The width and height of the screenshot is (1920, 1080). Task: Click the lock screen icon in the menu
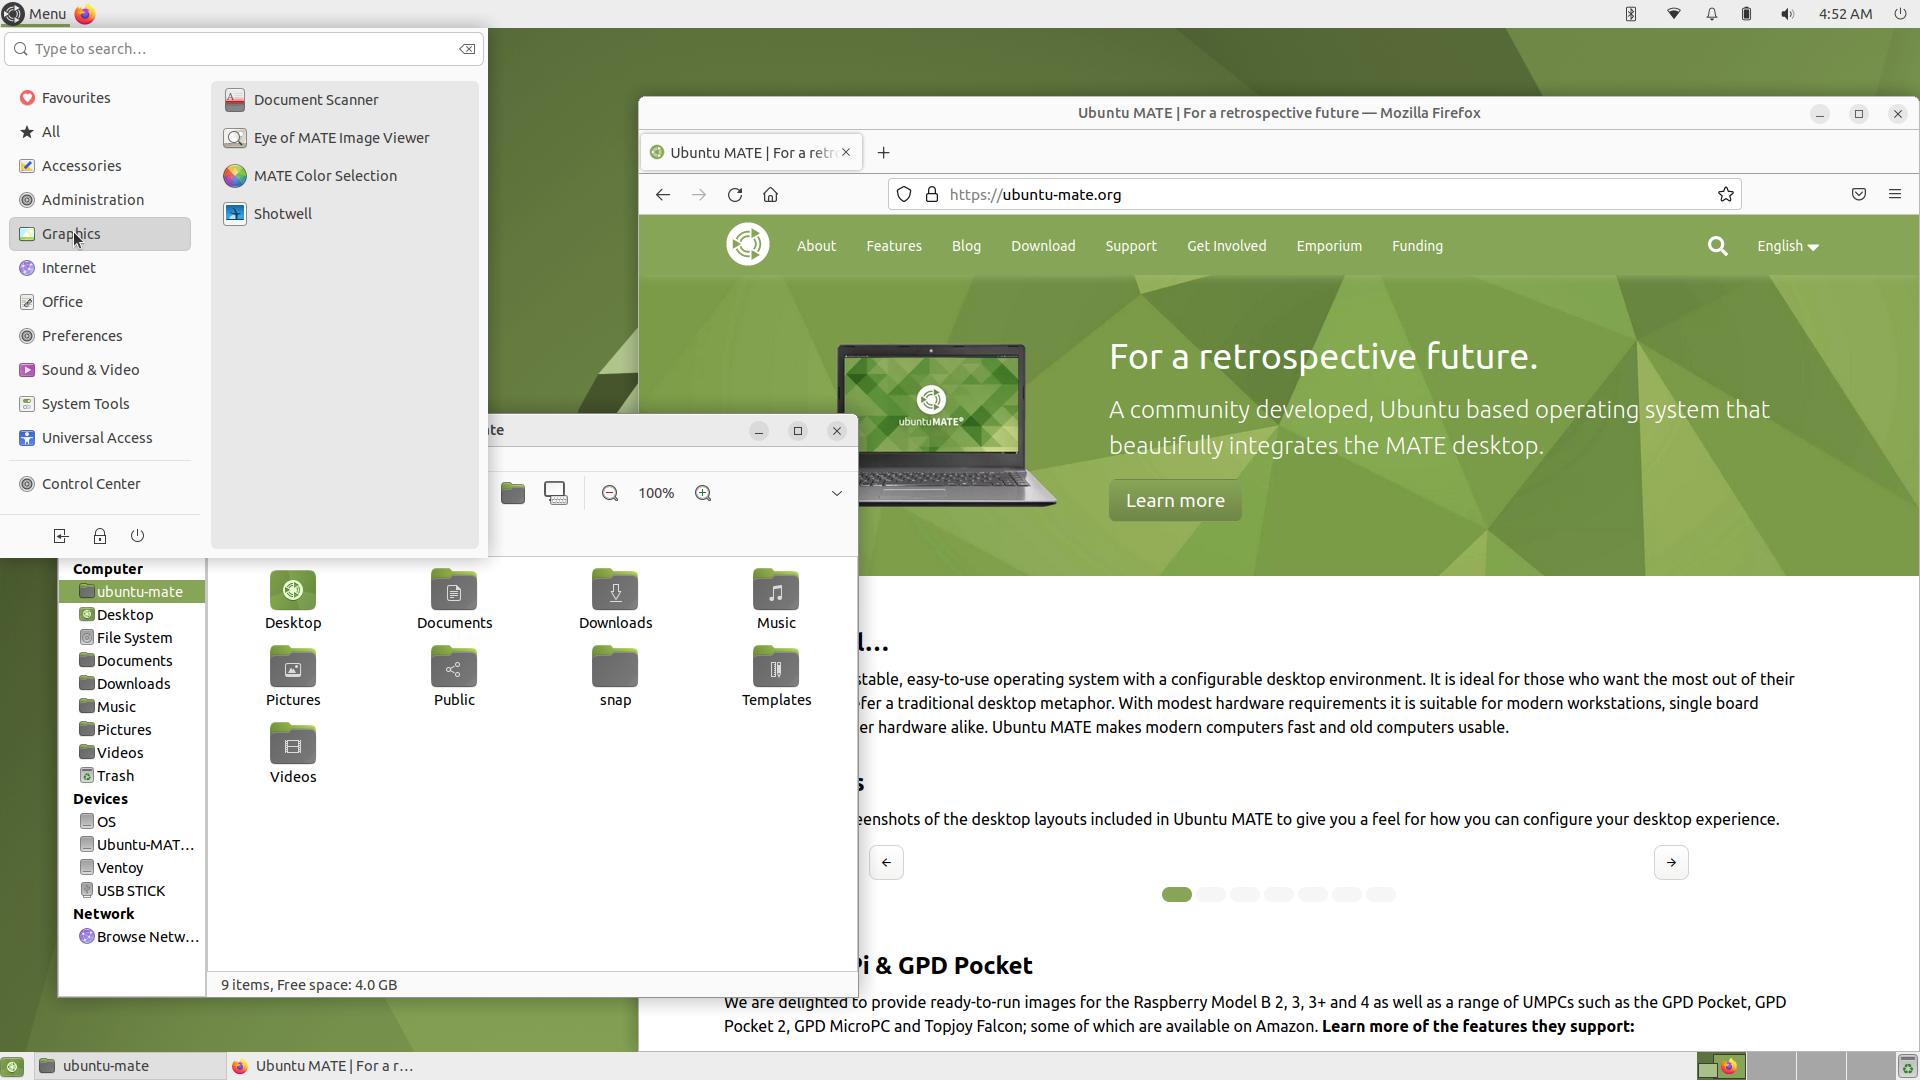click(99, 536)
